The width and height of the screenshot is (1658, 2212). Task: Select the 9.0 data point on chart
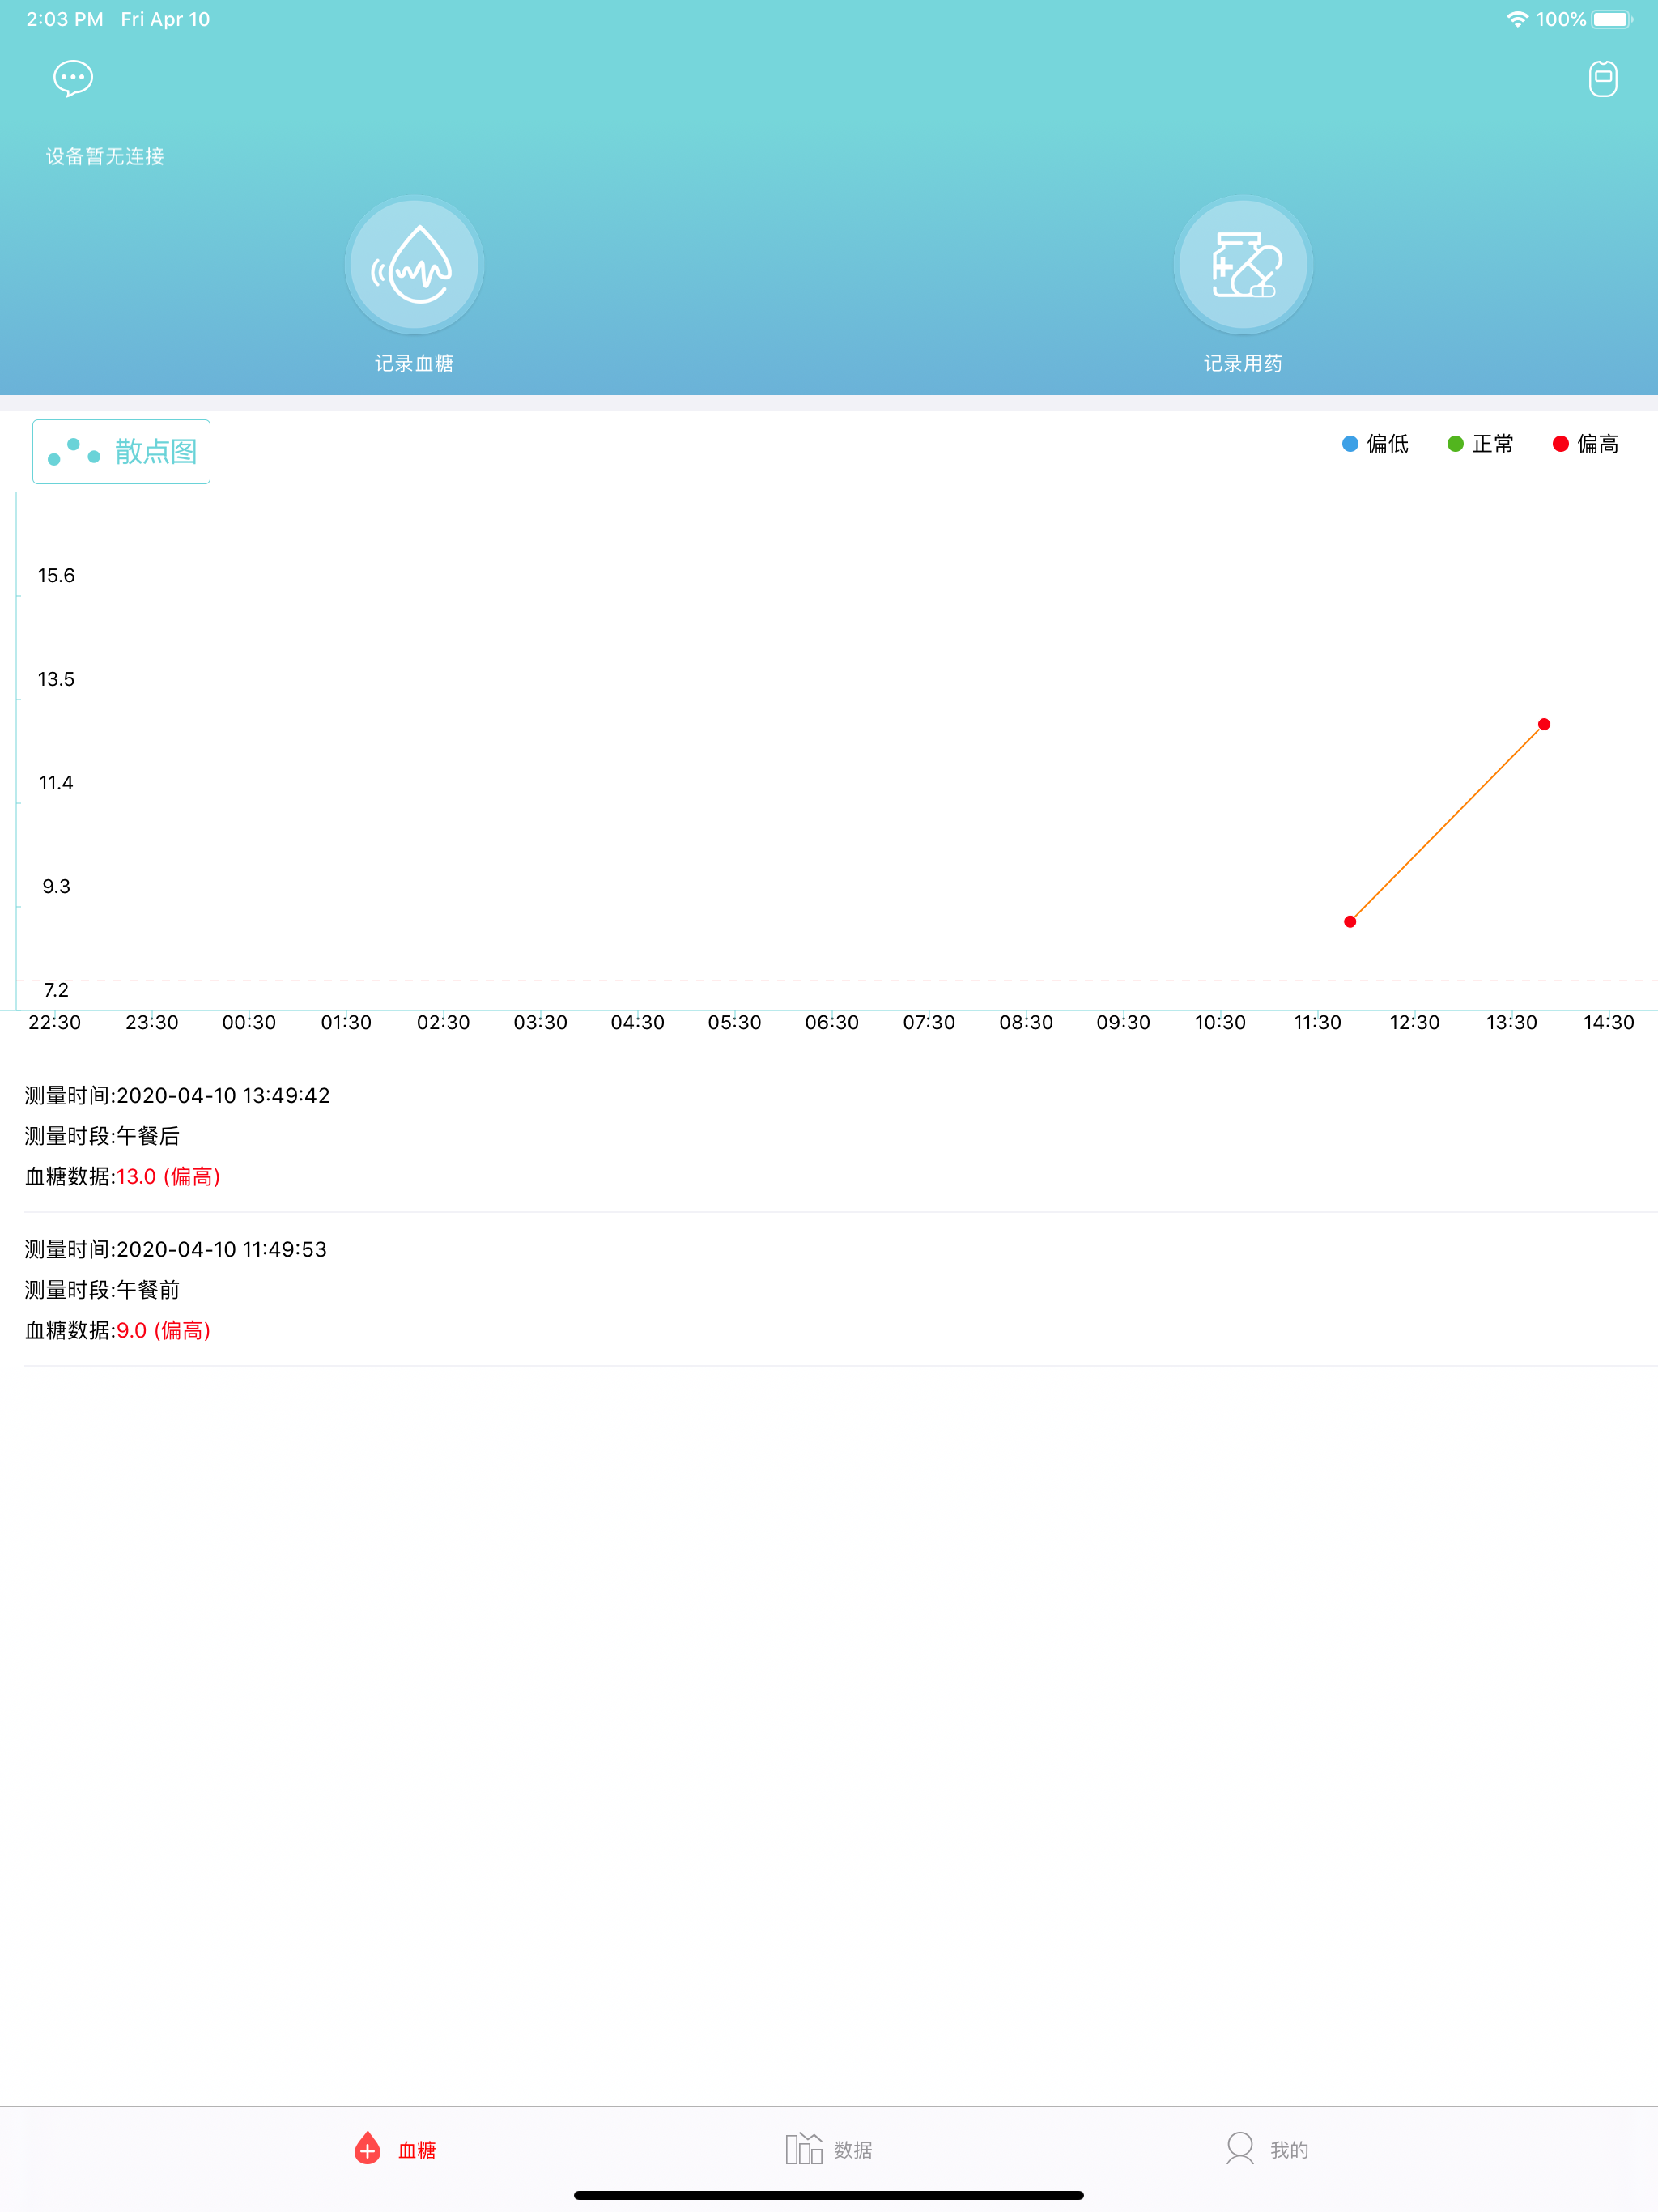coord(1350,922)
